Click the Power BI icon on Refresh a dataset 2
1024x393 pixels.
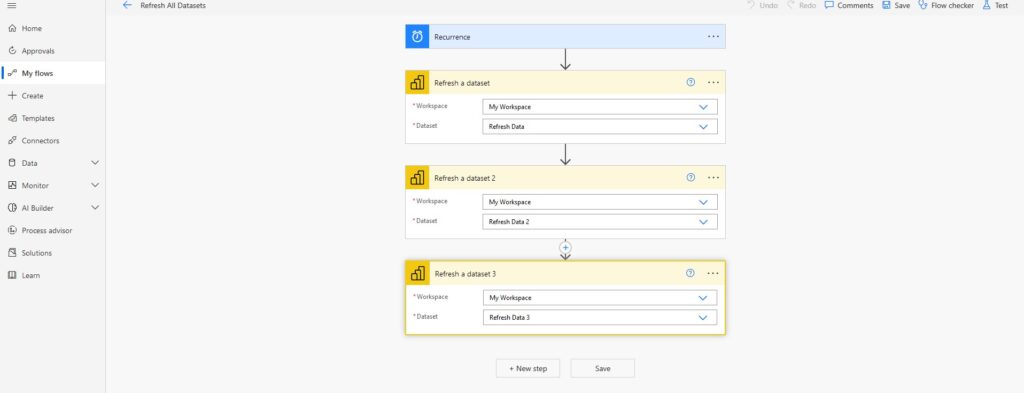click(417, 178)
